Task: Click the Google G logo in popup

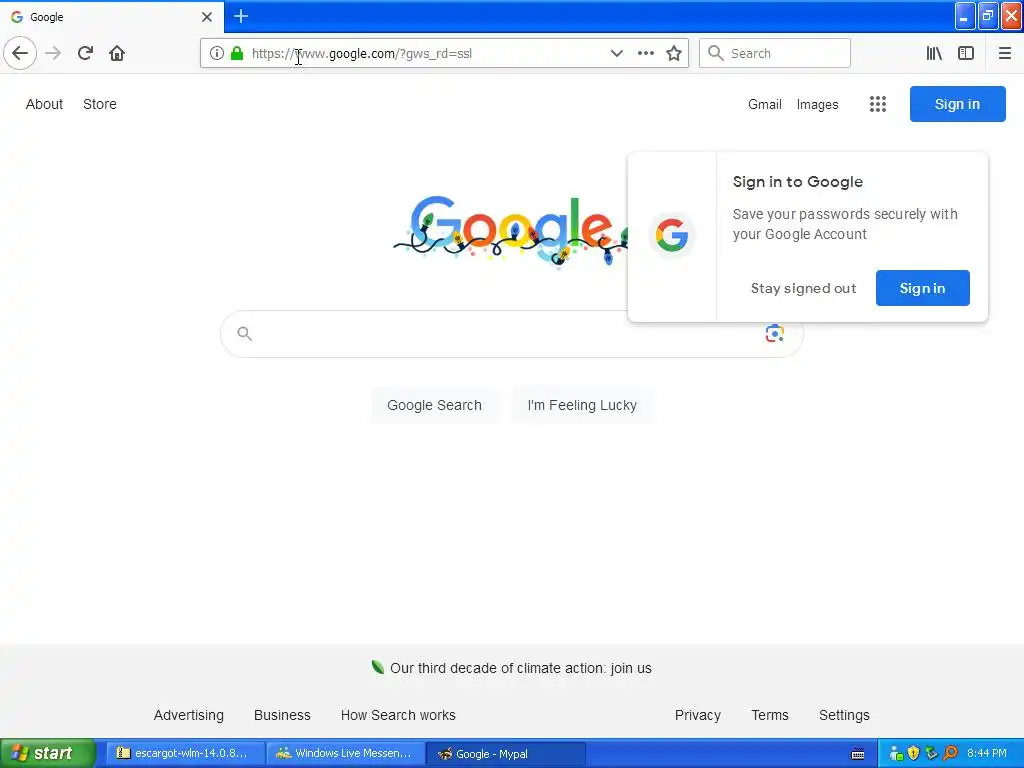Action: click(672, 234)
